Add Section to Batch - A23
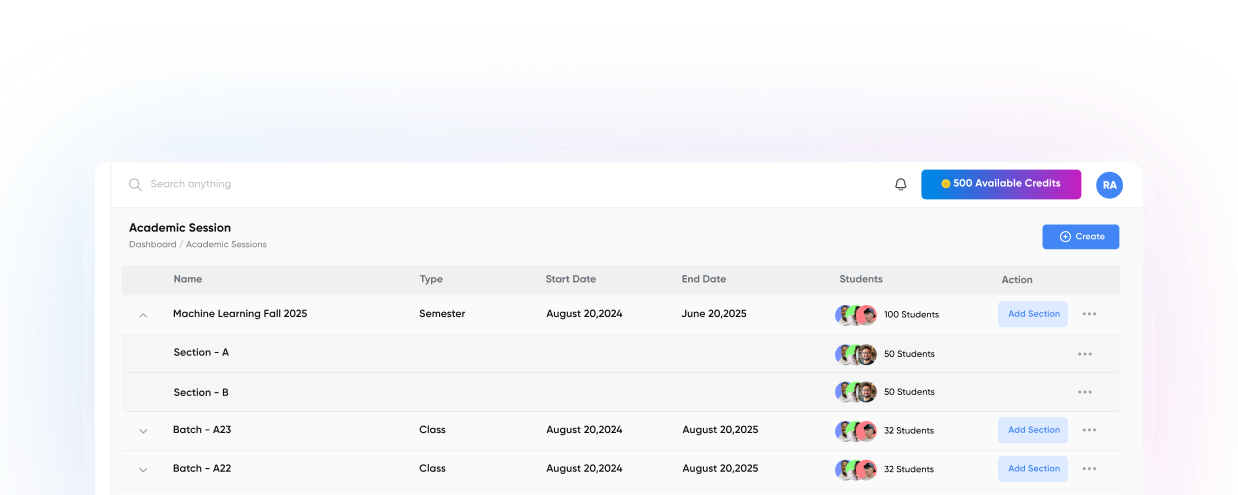 [1032, 430]
